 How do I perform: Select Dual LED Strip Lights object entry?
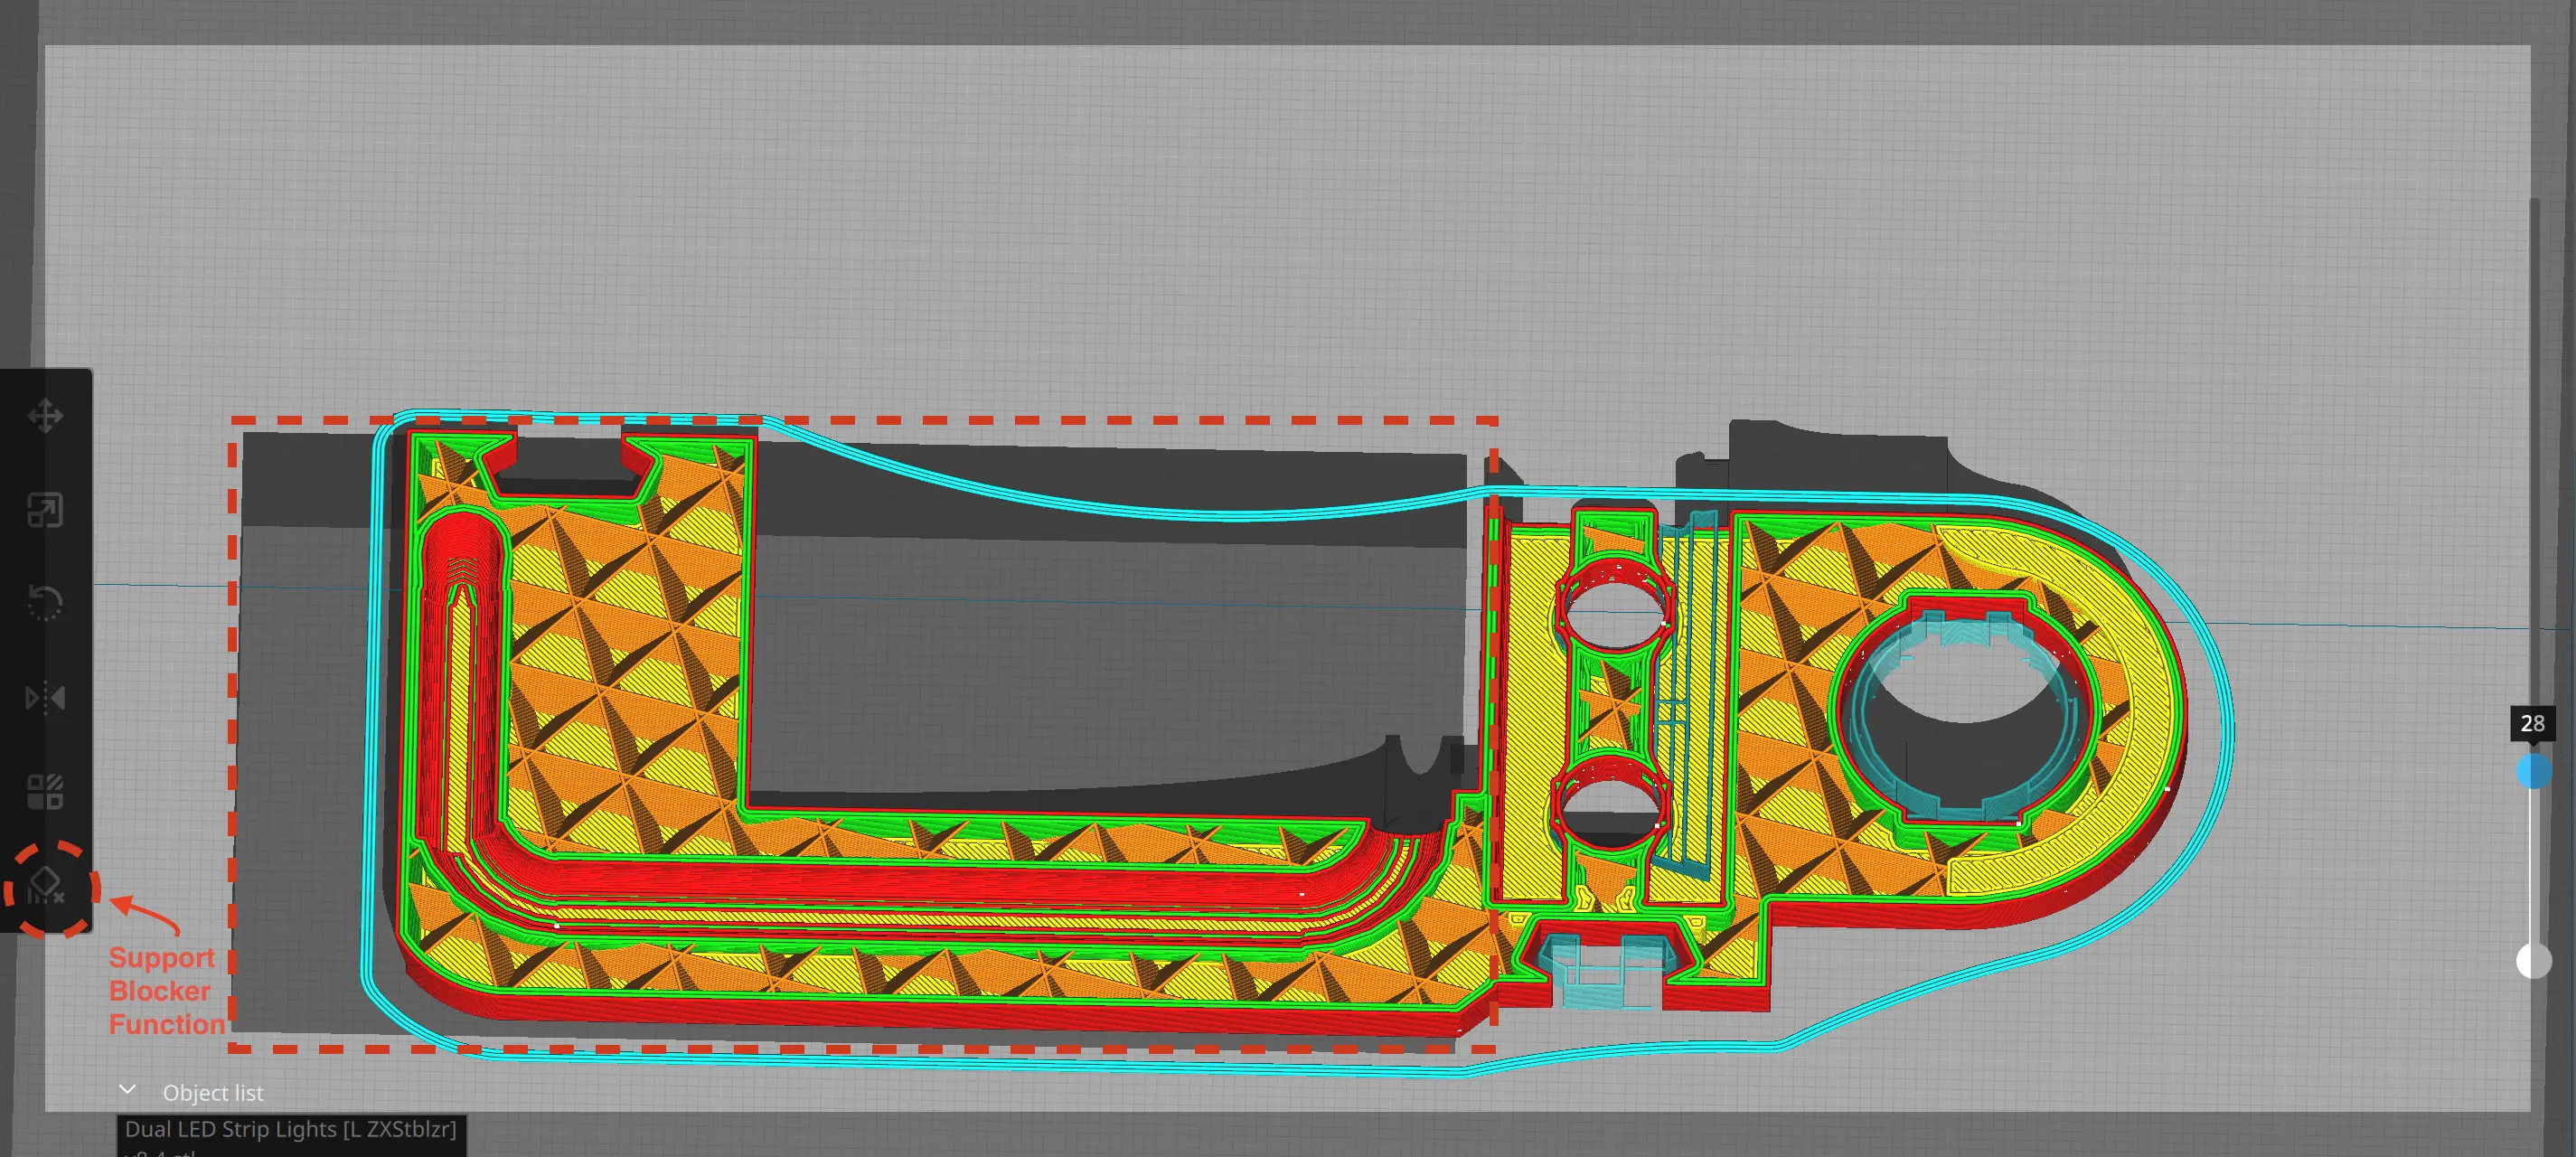coord(290,1130)
